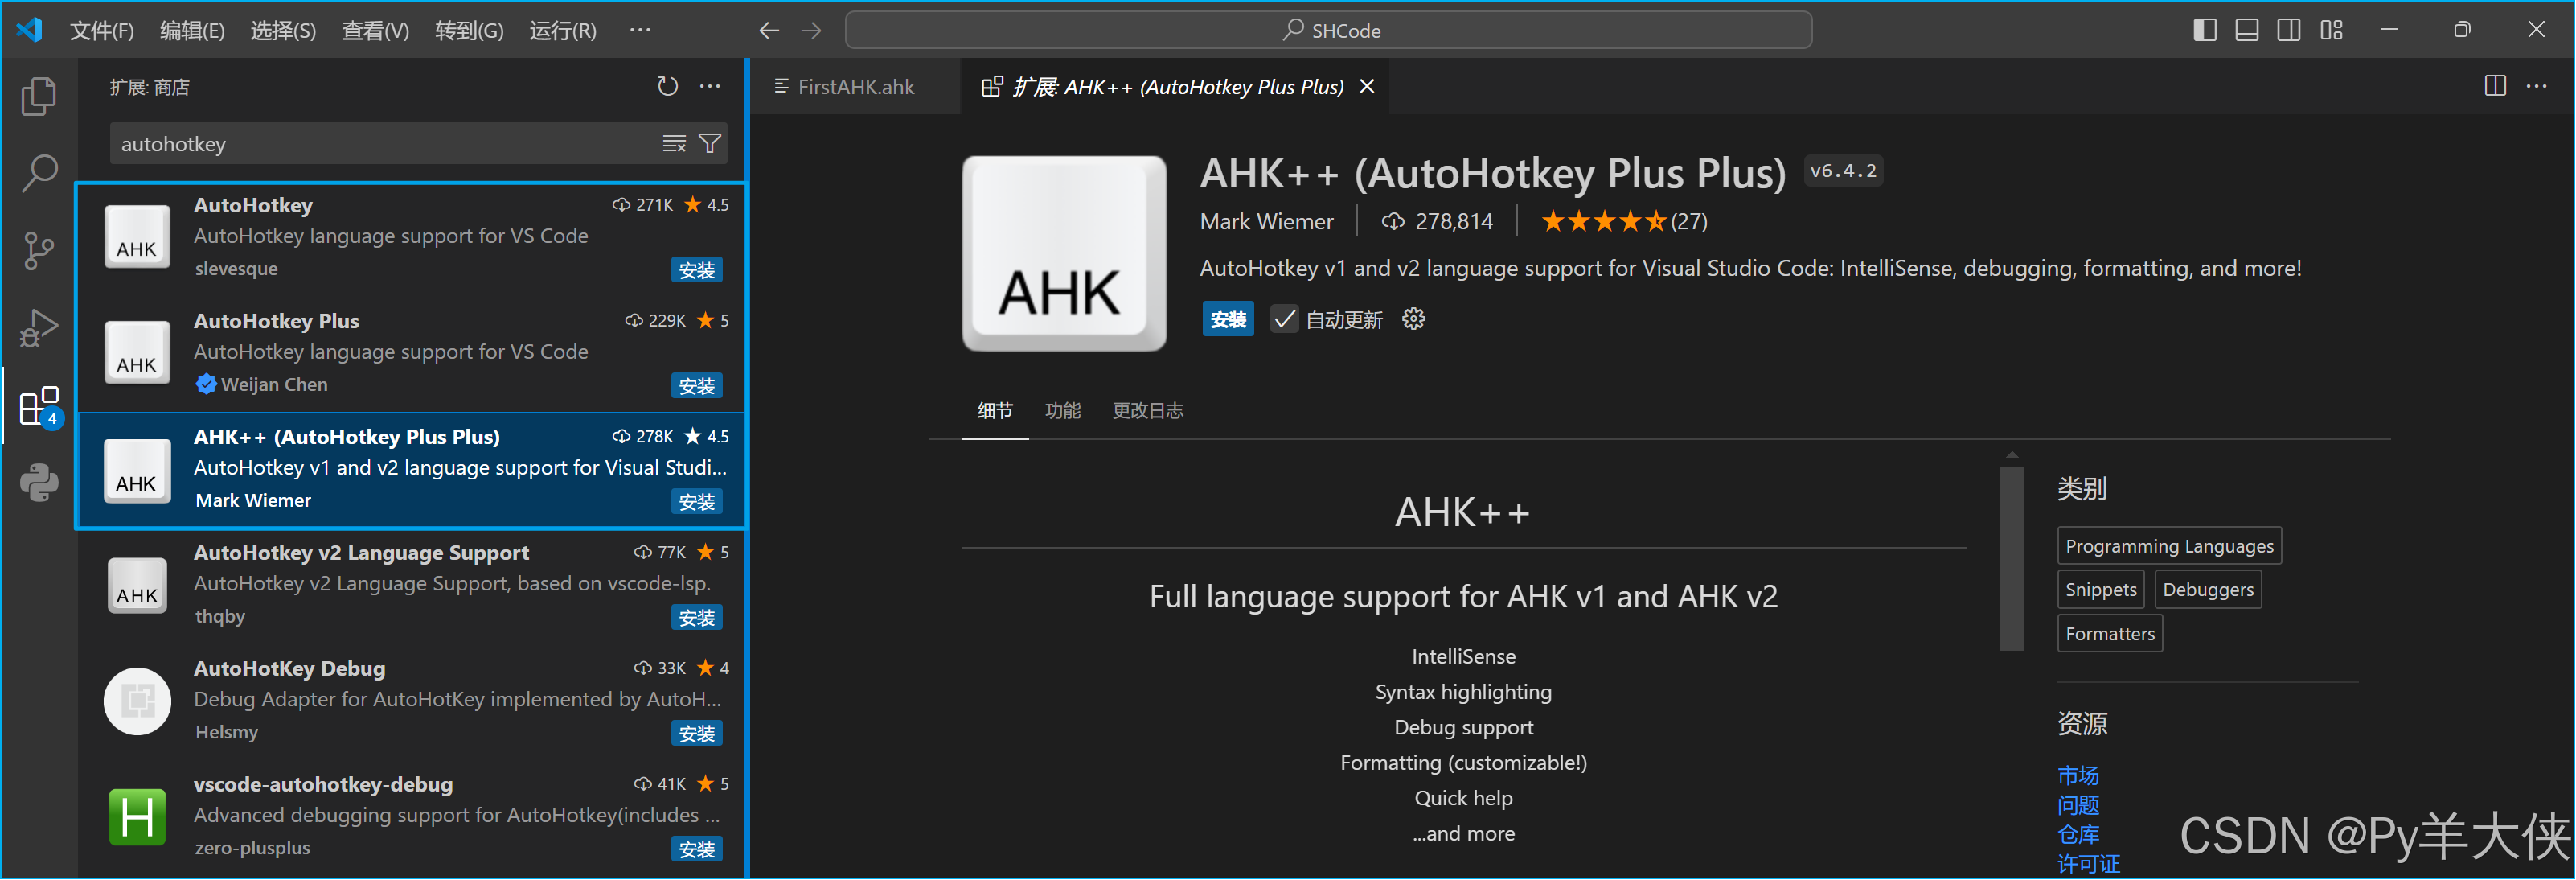Toggle primary side bar visibility
The width and height of the screenshot is (2576, 880).
coord(2204,30)
